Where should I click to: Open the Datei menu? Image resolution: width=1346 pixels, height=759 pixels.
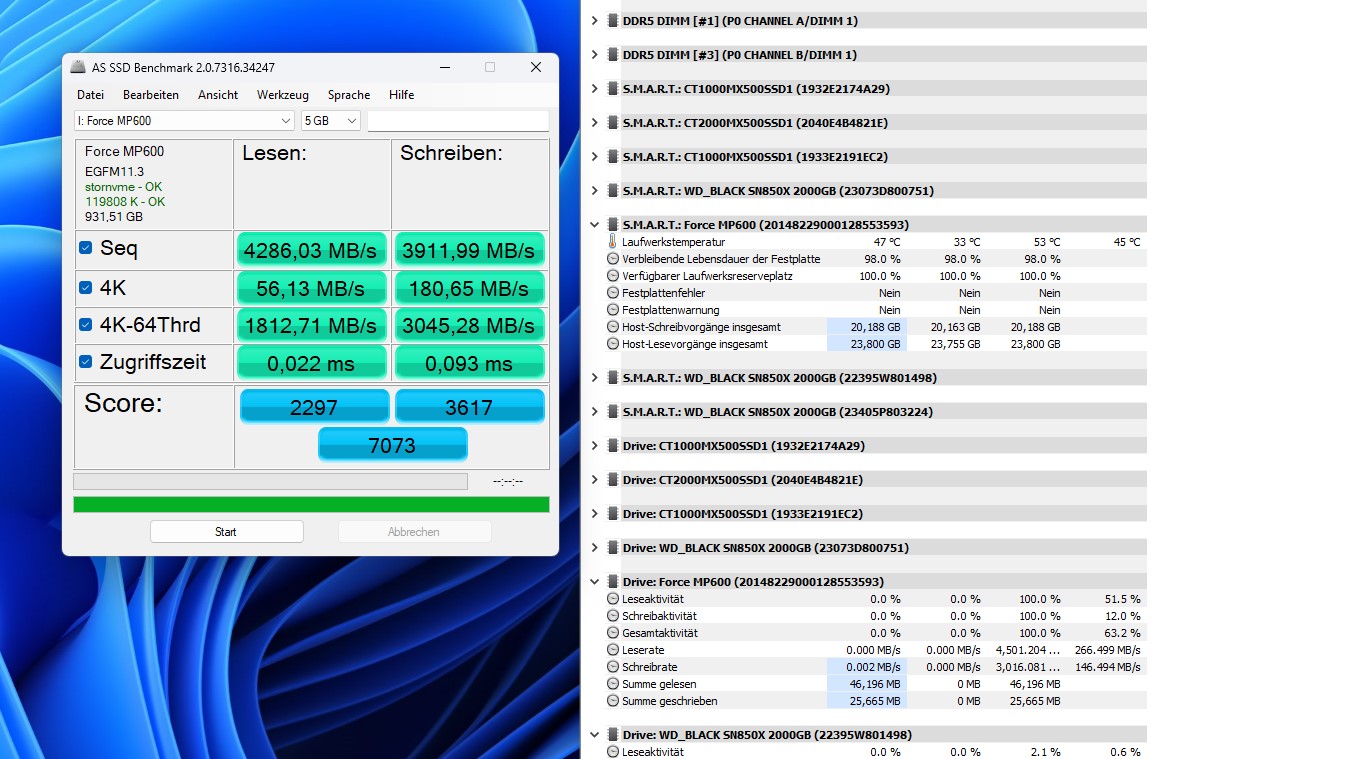coord(90,95)
